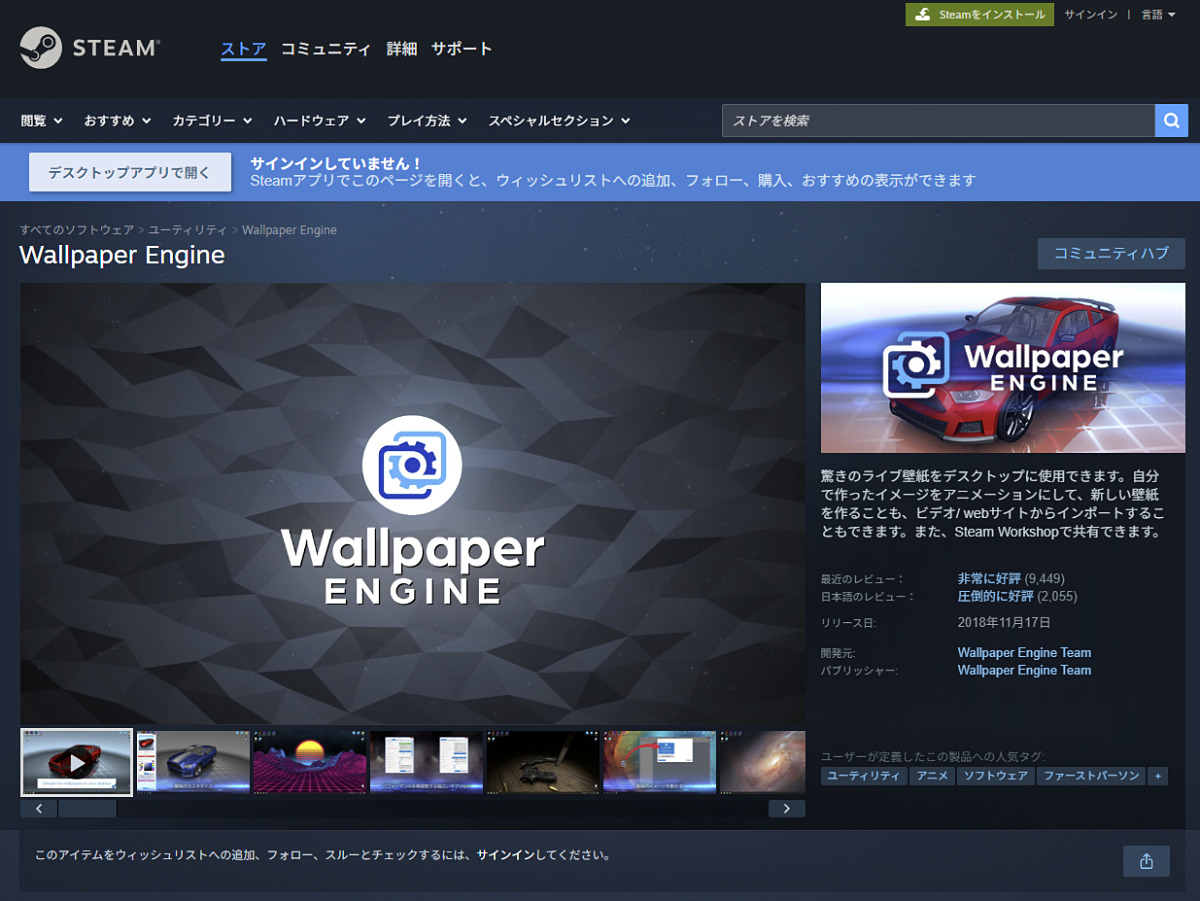
Task: Click サインイン link in wishlist notice
Action: coord(505,855)
